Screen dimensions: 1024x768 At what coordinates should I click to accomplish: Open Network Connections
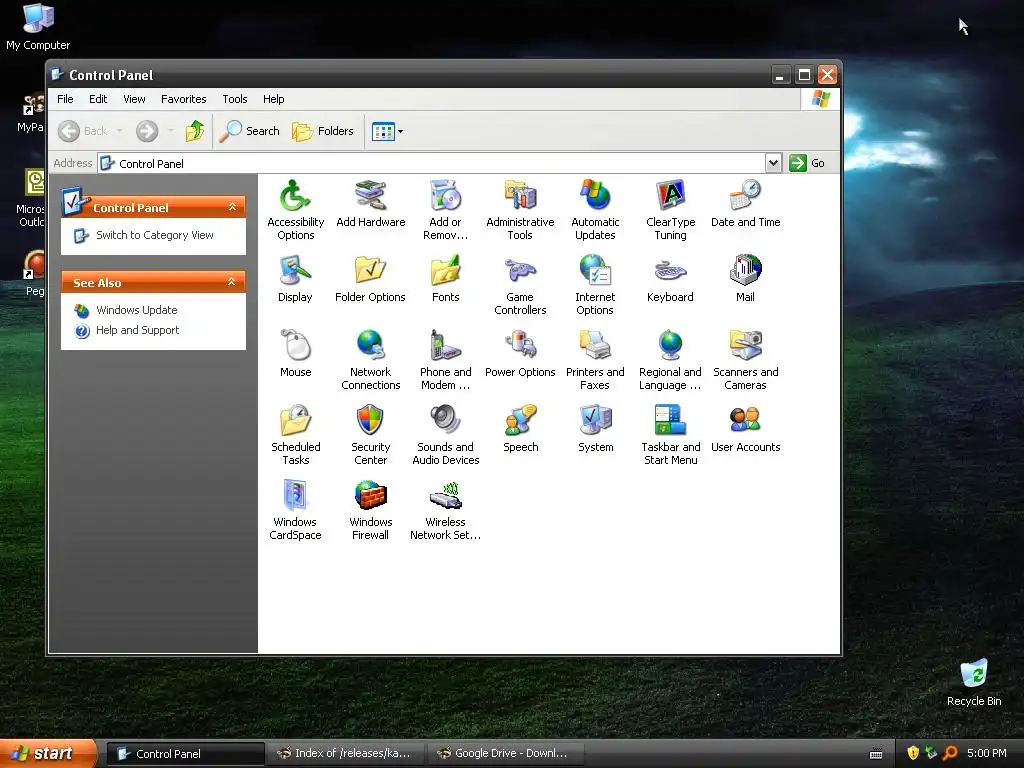point(370,360)
